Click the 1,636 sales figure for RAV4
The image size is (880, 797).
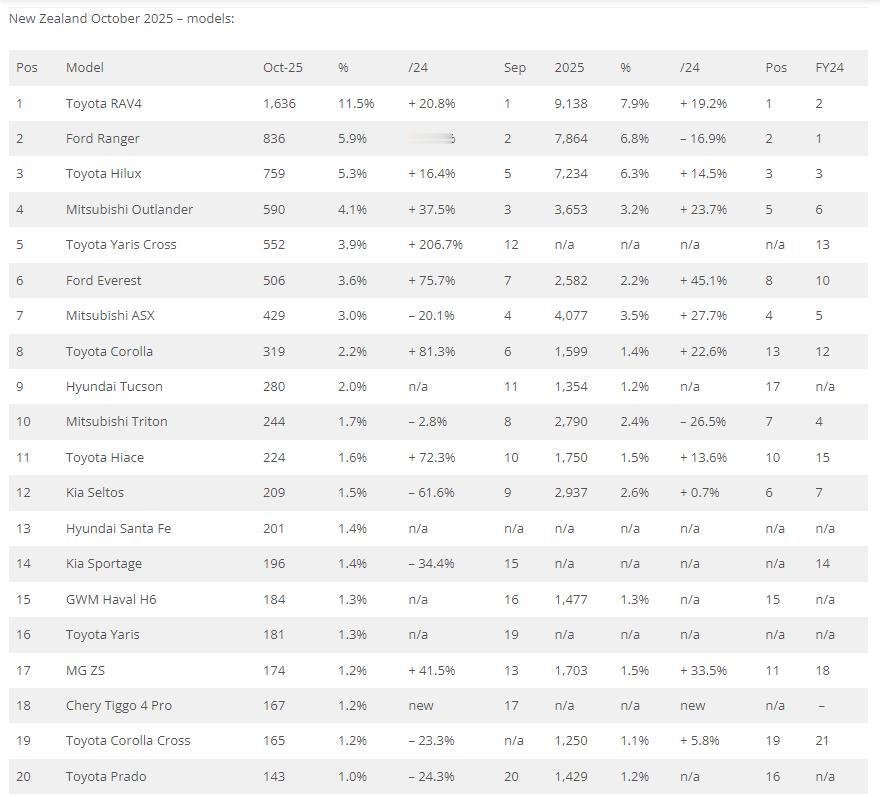pos(280,103)
